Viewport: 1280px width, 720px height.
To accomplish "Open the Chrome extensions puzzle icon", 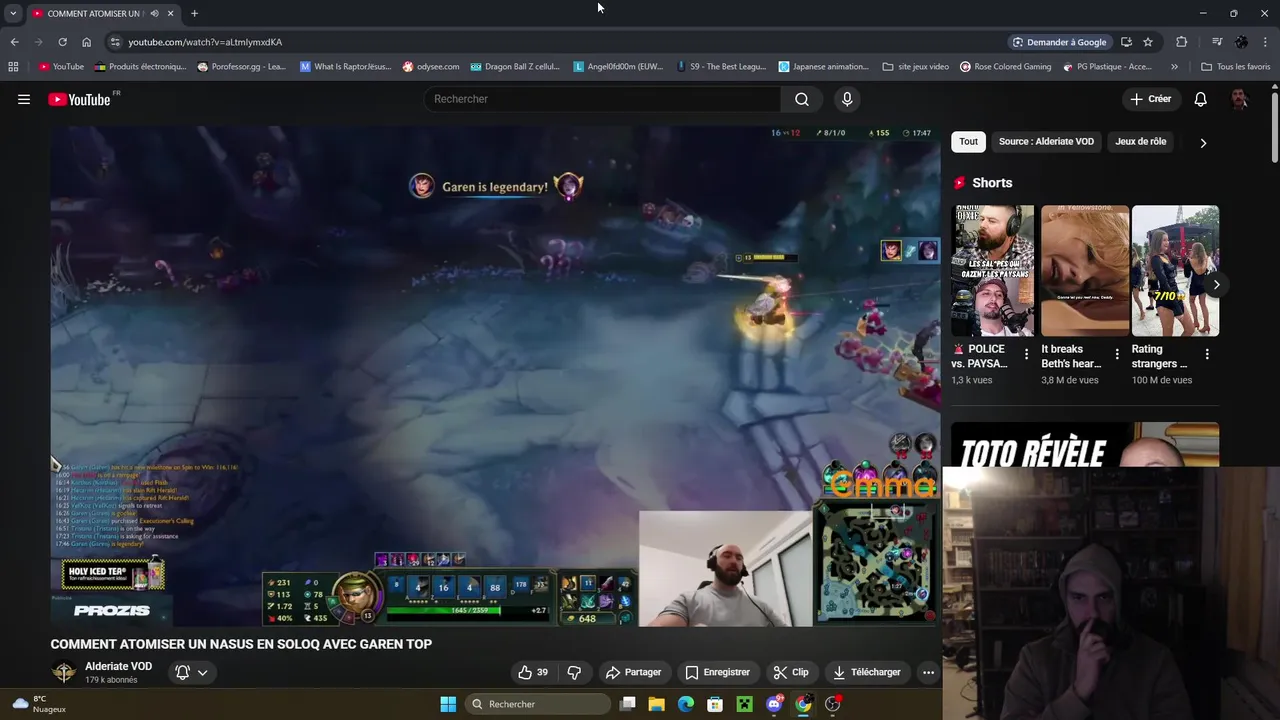I will click(x=1181, y=42).
